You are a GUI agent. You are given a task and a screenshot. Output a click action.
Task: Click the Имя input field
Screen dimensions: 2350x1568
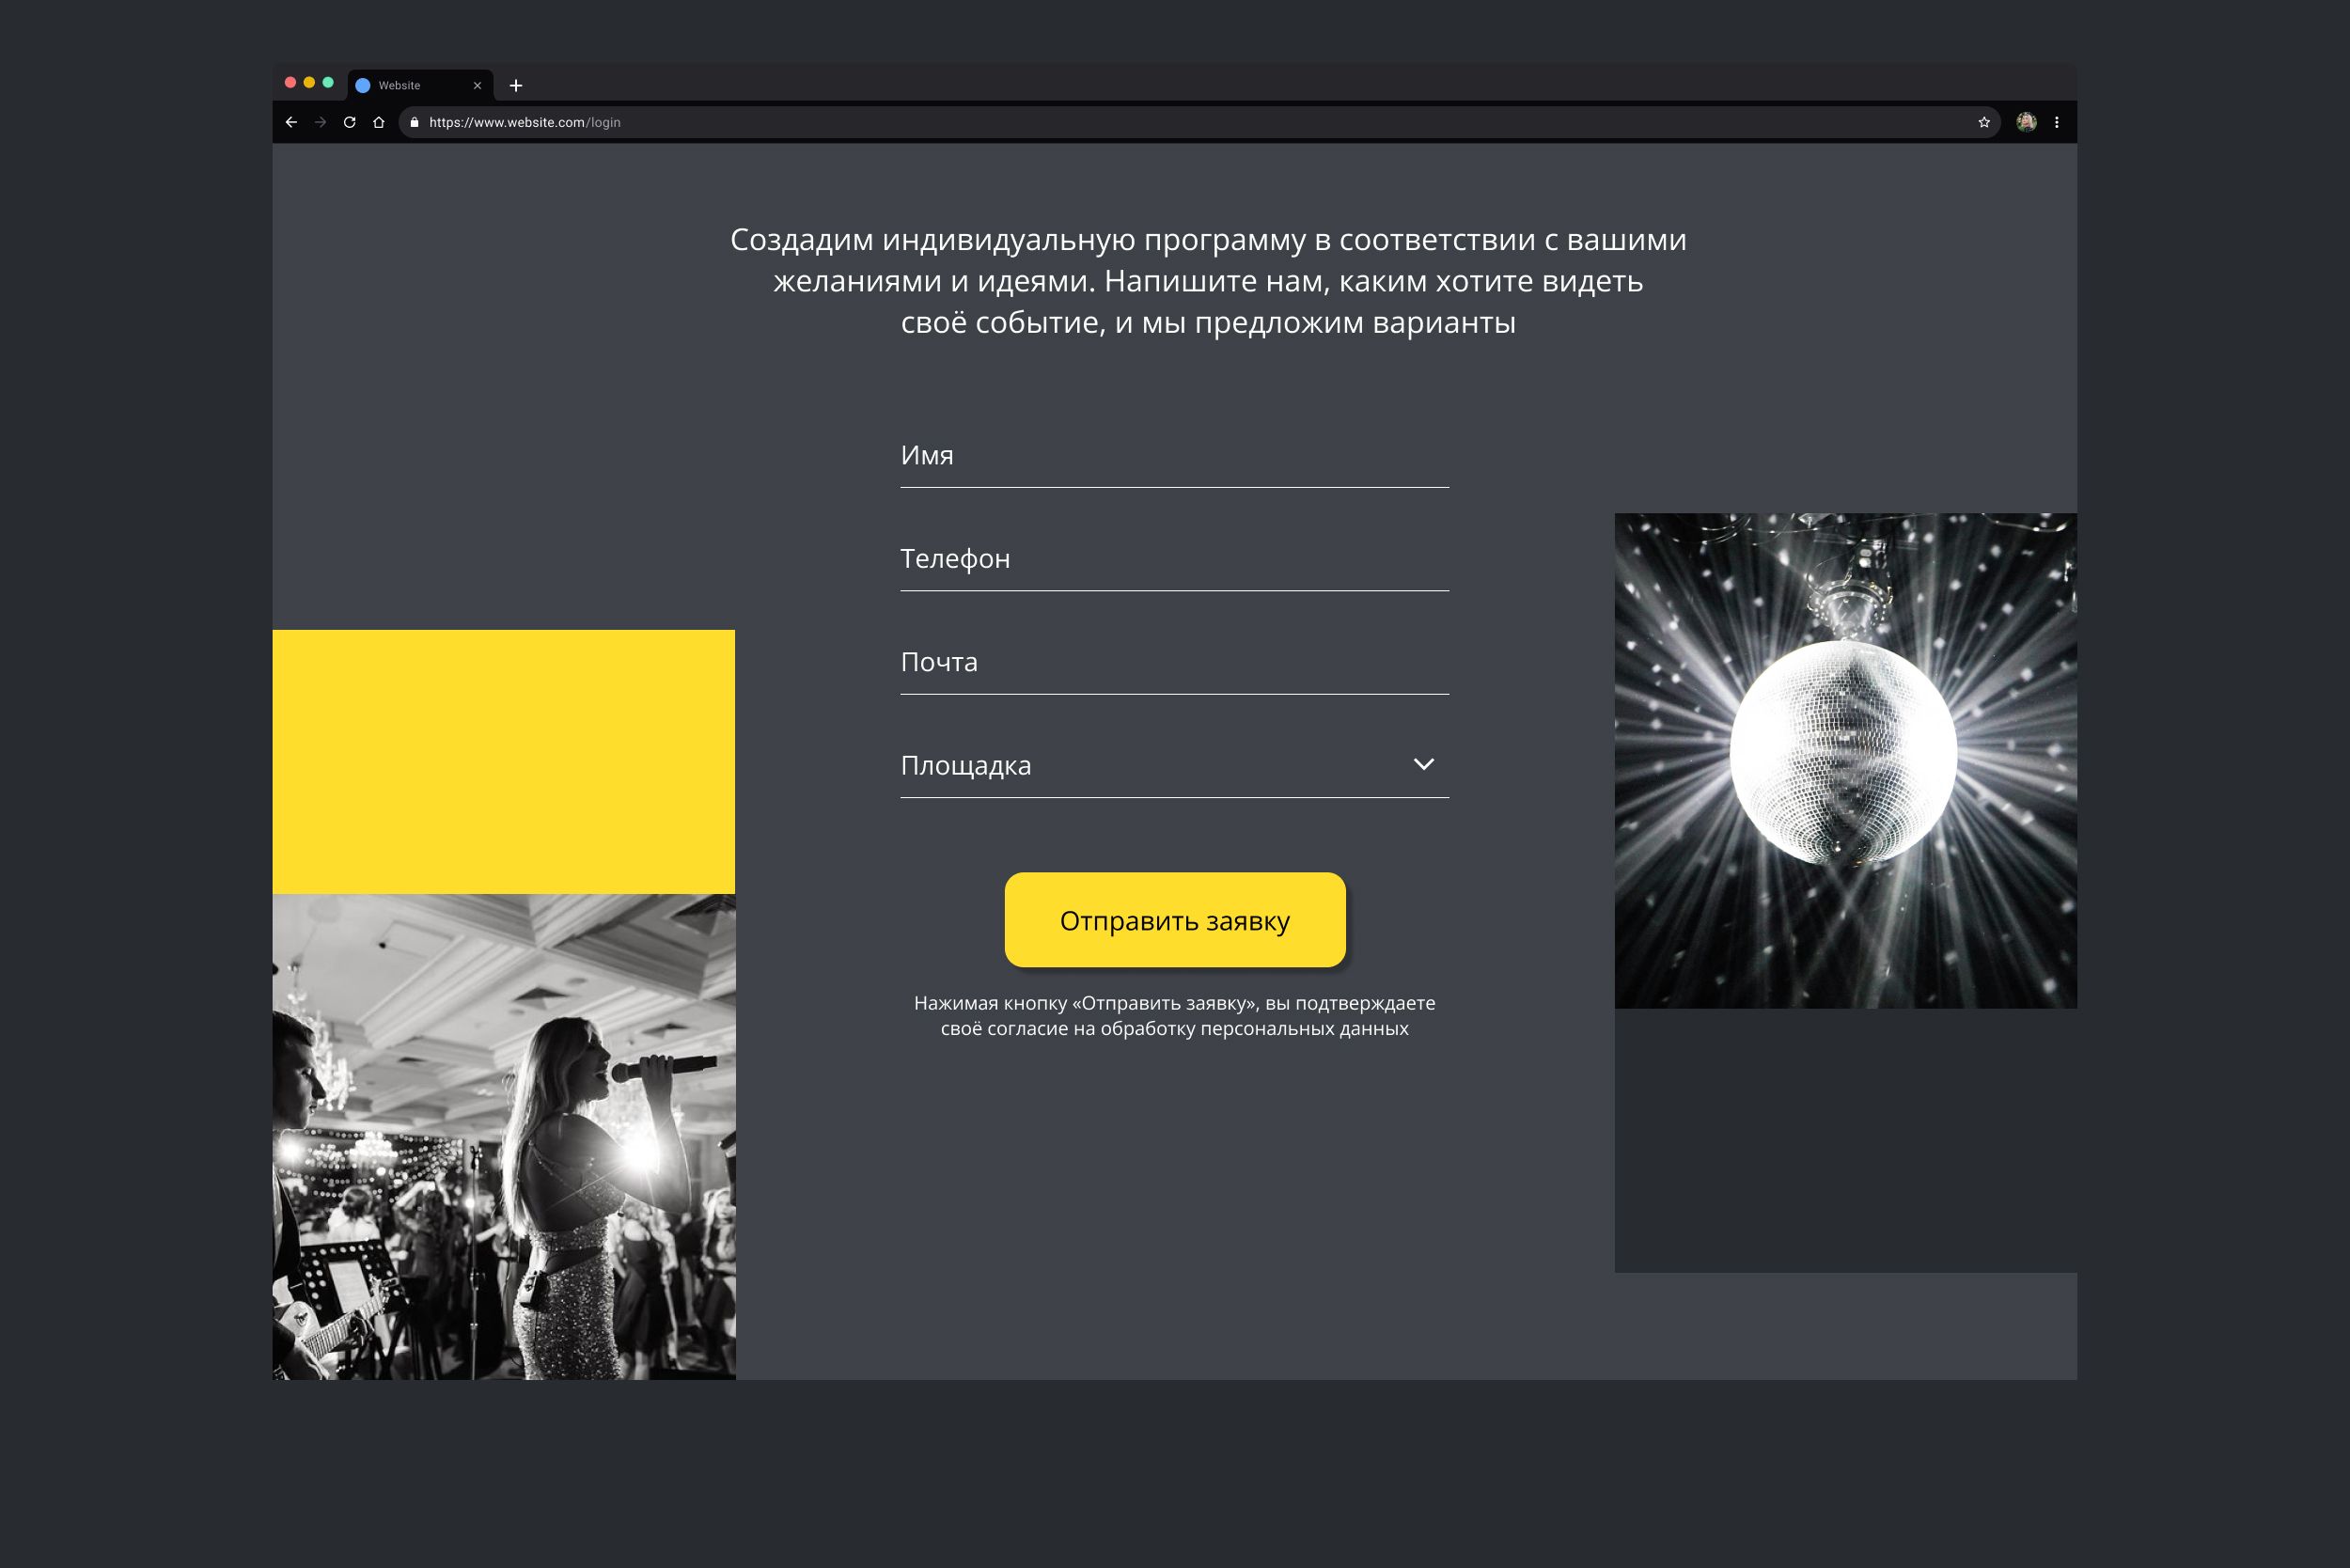click(x=1173, y=456)
